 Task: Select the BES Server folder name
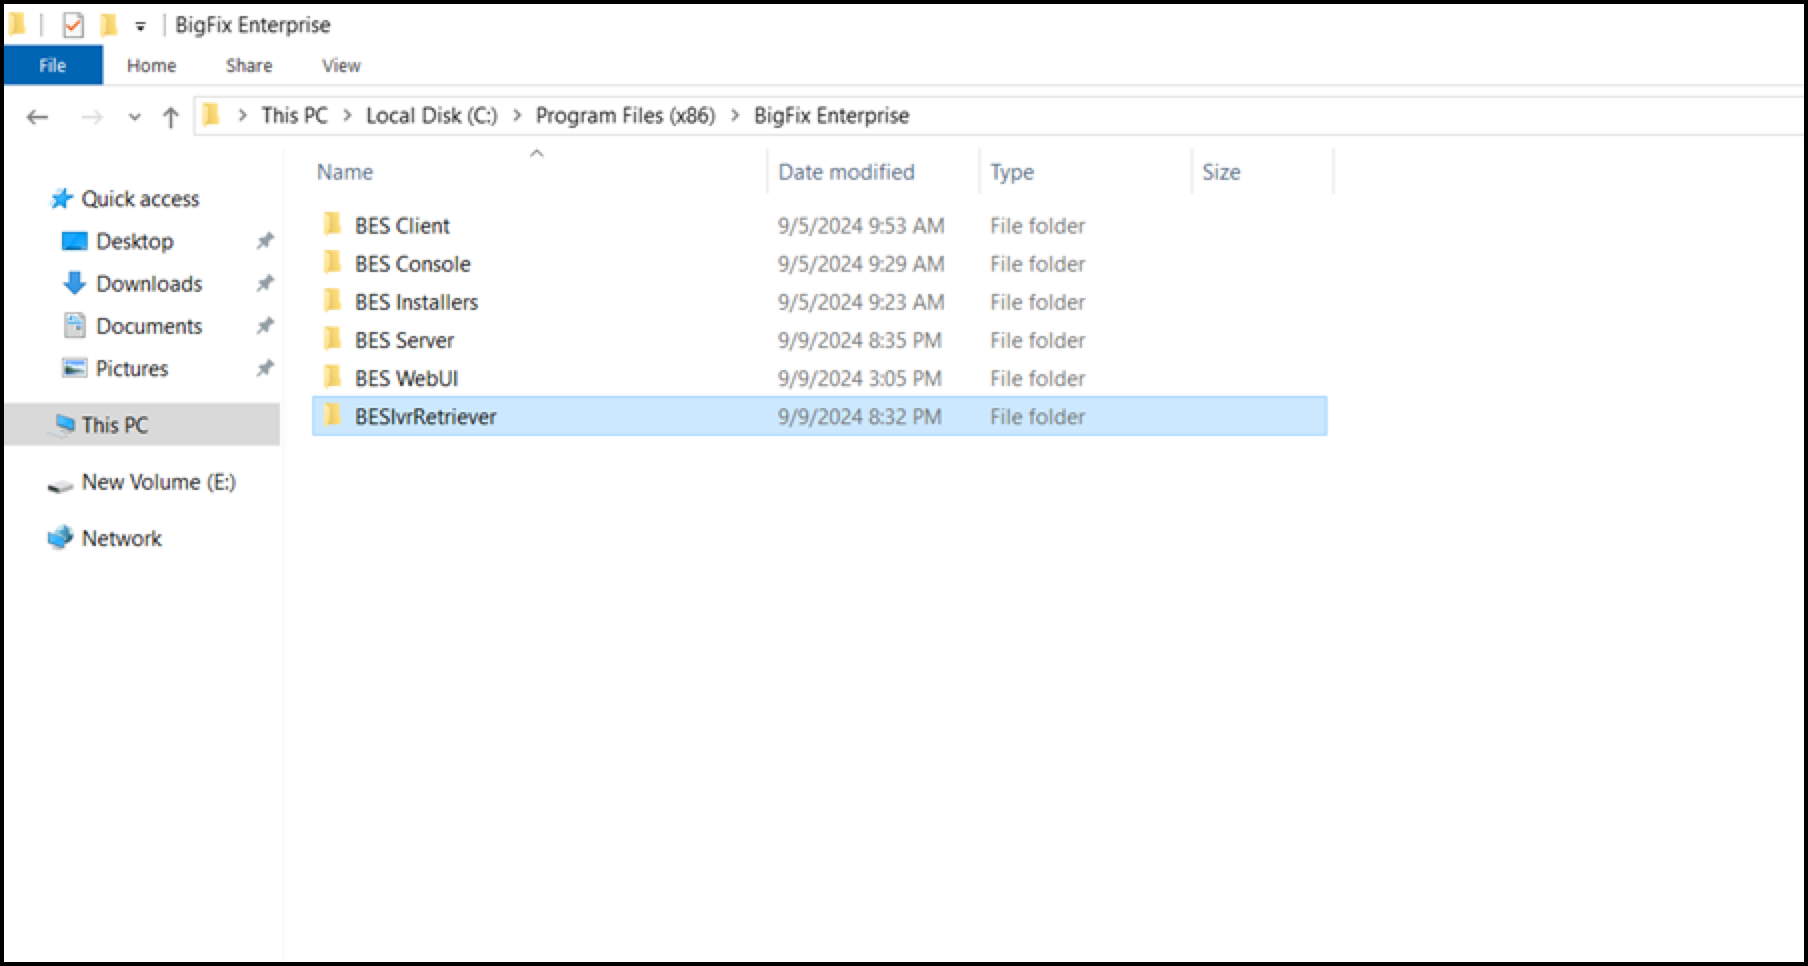pyautogui.click(x=404, y=340)
